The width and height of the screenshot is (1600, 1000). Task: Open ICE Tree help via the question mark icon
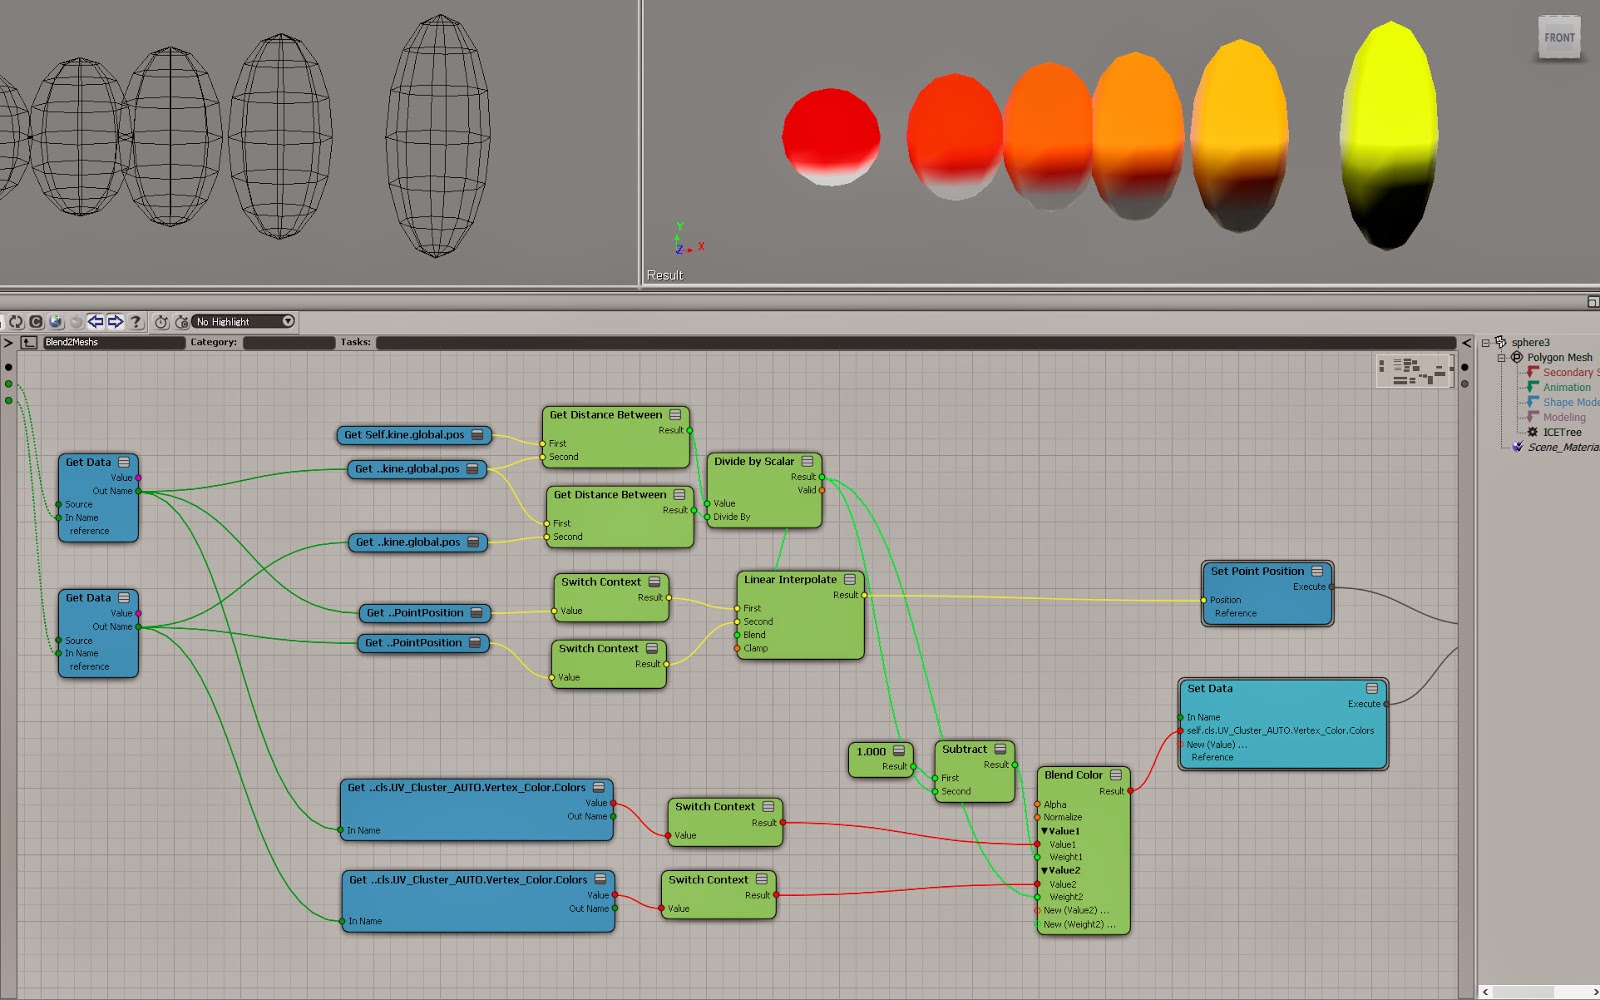136,322
